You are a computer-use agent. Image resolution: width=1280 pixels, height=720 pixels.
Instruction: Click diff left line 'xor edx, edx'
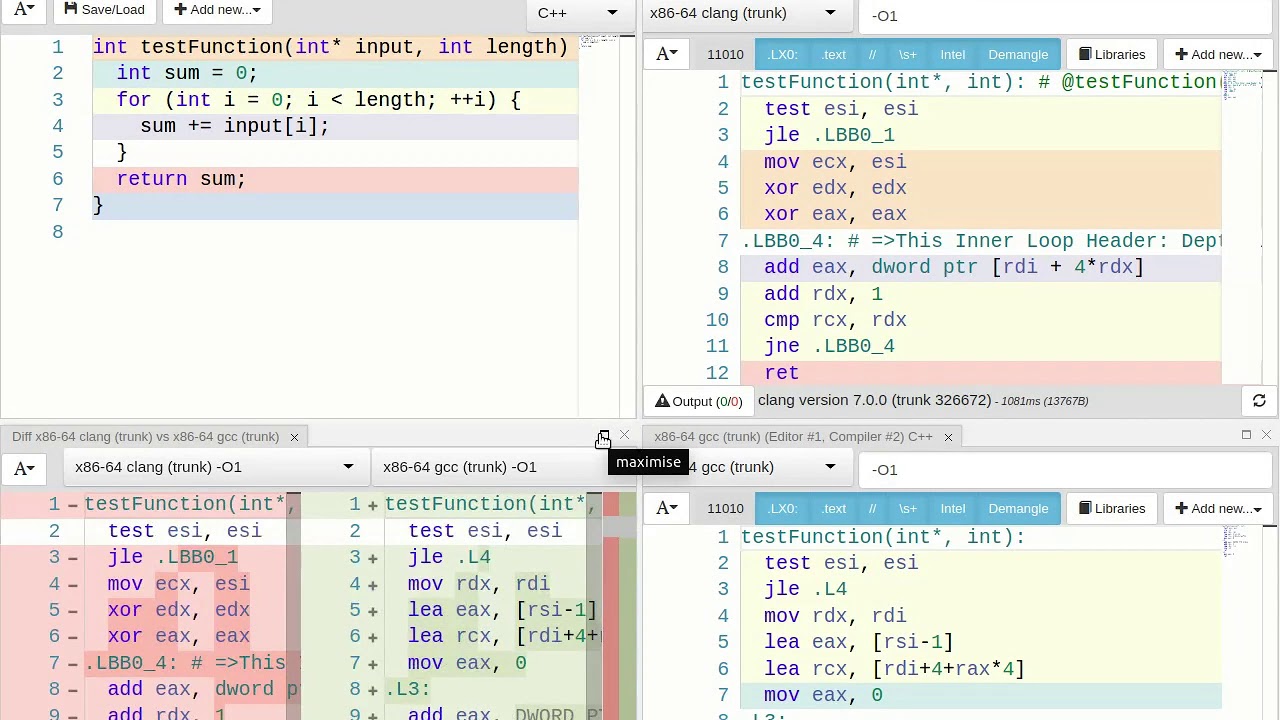[179, 610]
